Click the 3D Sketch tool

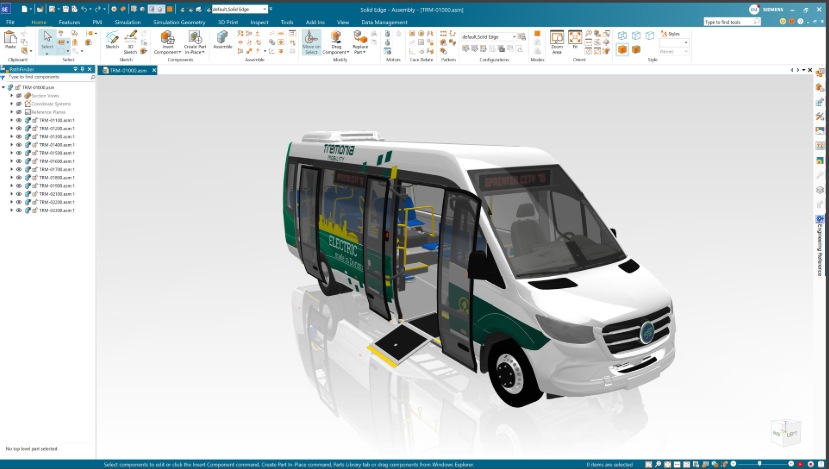pos(130,38)
